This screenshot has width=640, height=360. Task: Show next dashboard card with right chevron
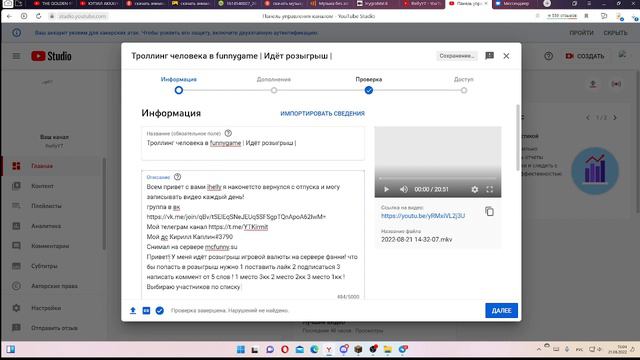click(615, 118)
